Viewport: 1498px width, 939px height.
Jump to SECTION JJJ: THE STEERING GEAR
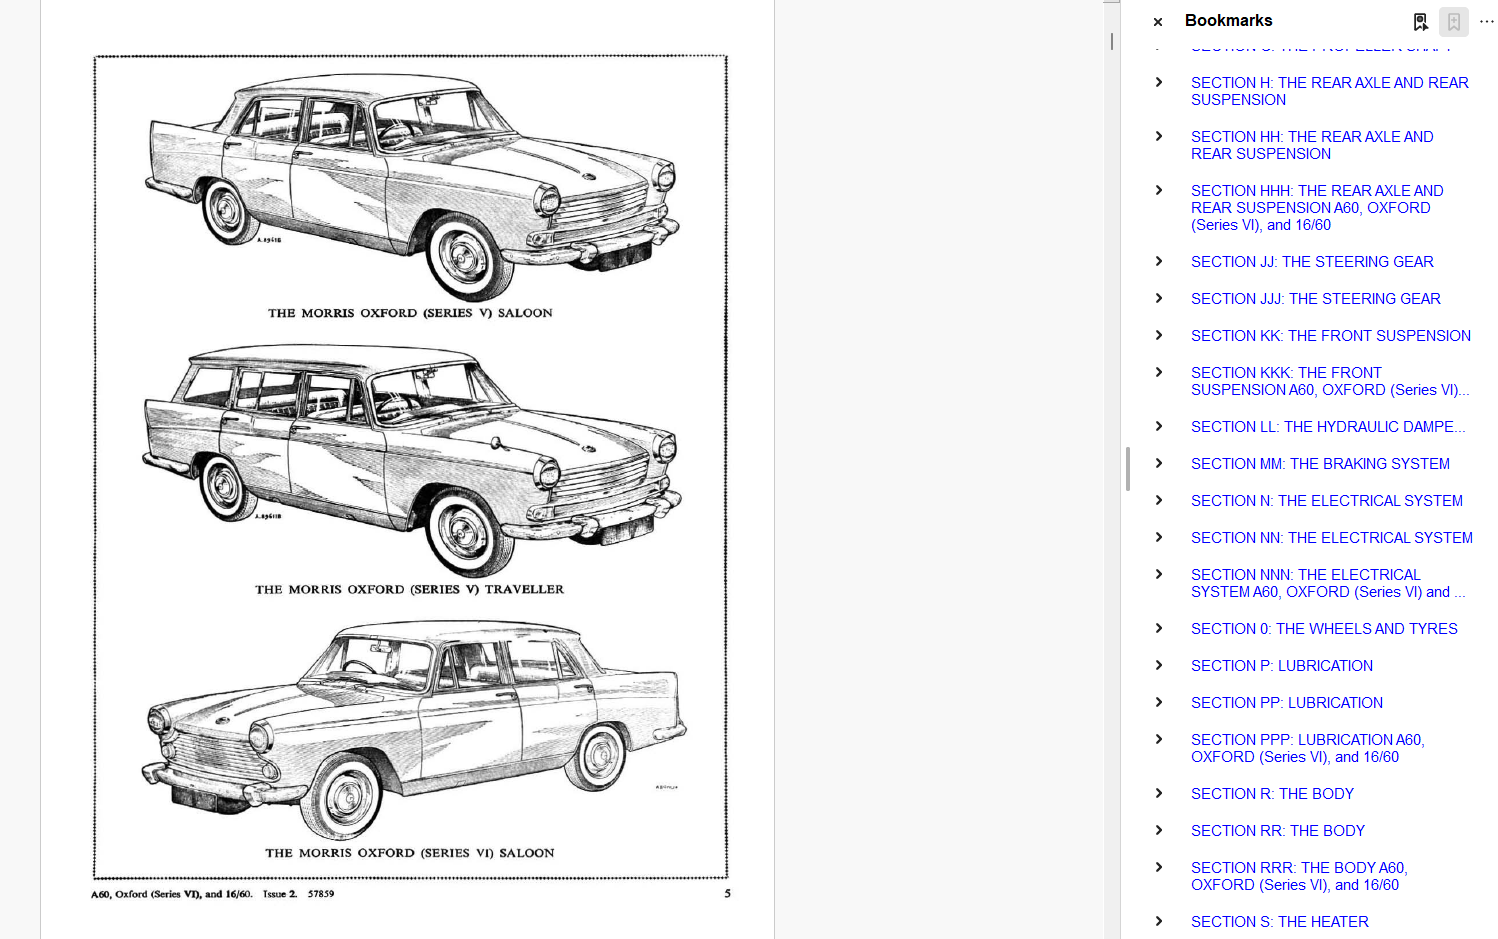click(1316, 299)
